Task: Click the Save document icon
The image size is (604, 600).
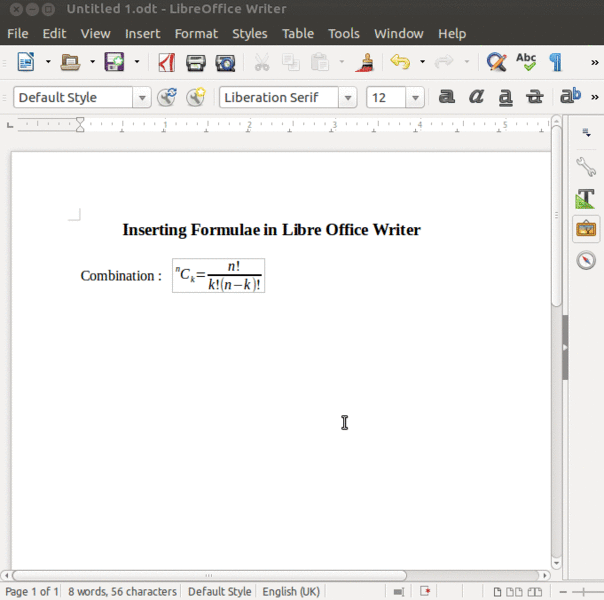Action: click(114, 62)
